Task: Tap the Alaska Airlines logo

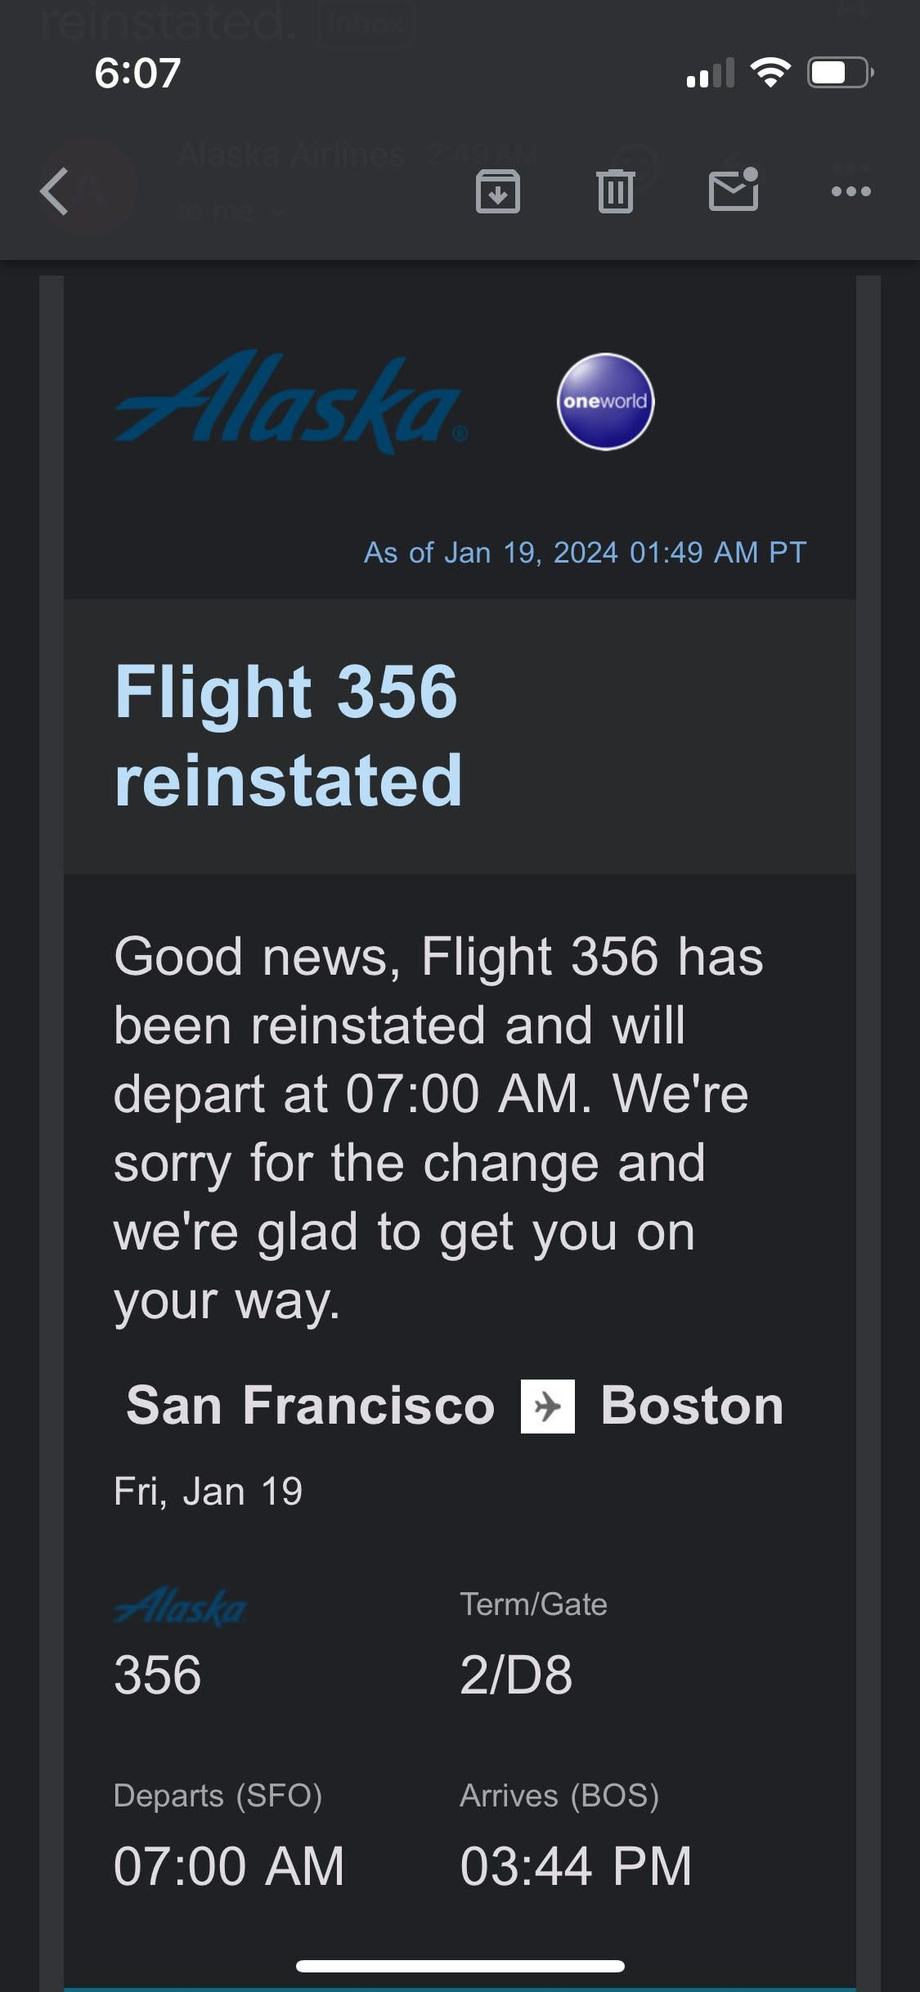Action: 290,402
